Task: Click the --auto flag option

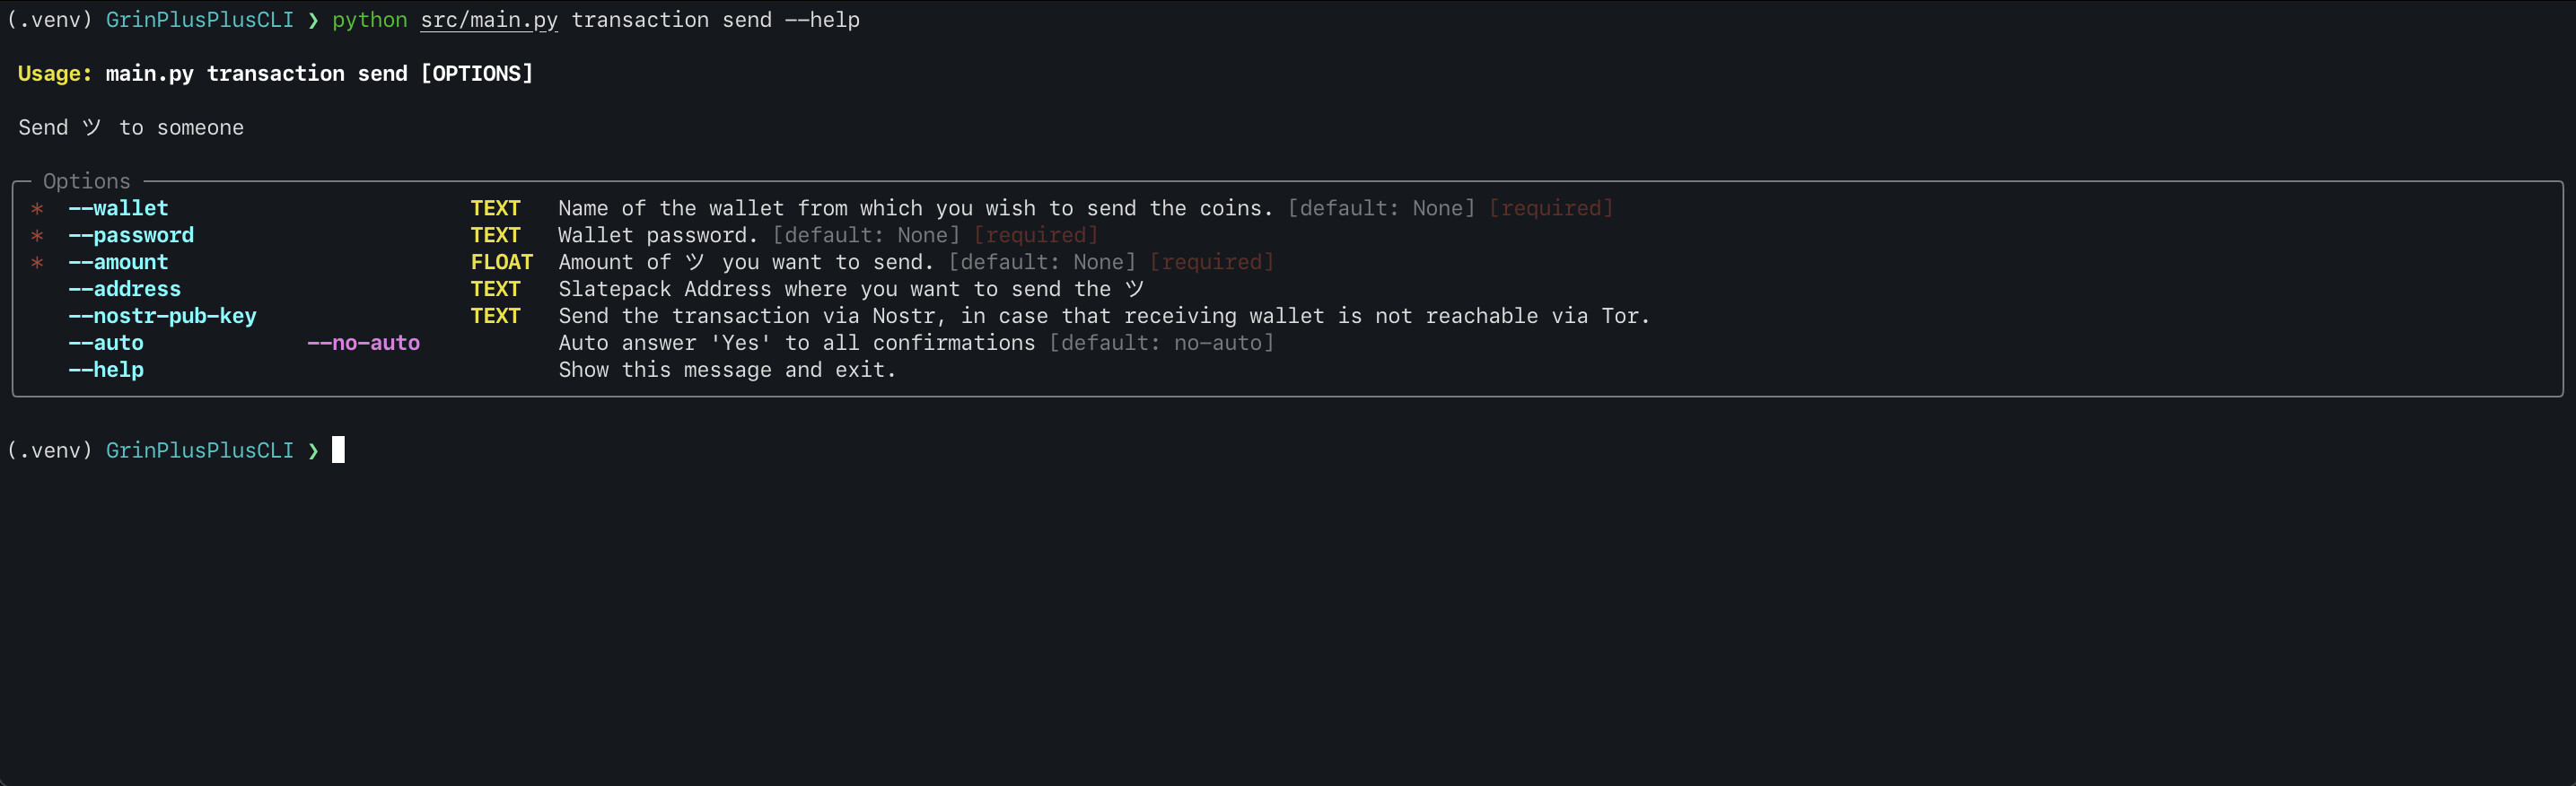Action: click(x=106, y=343)
